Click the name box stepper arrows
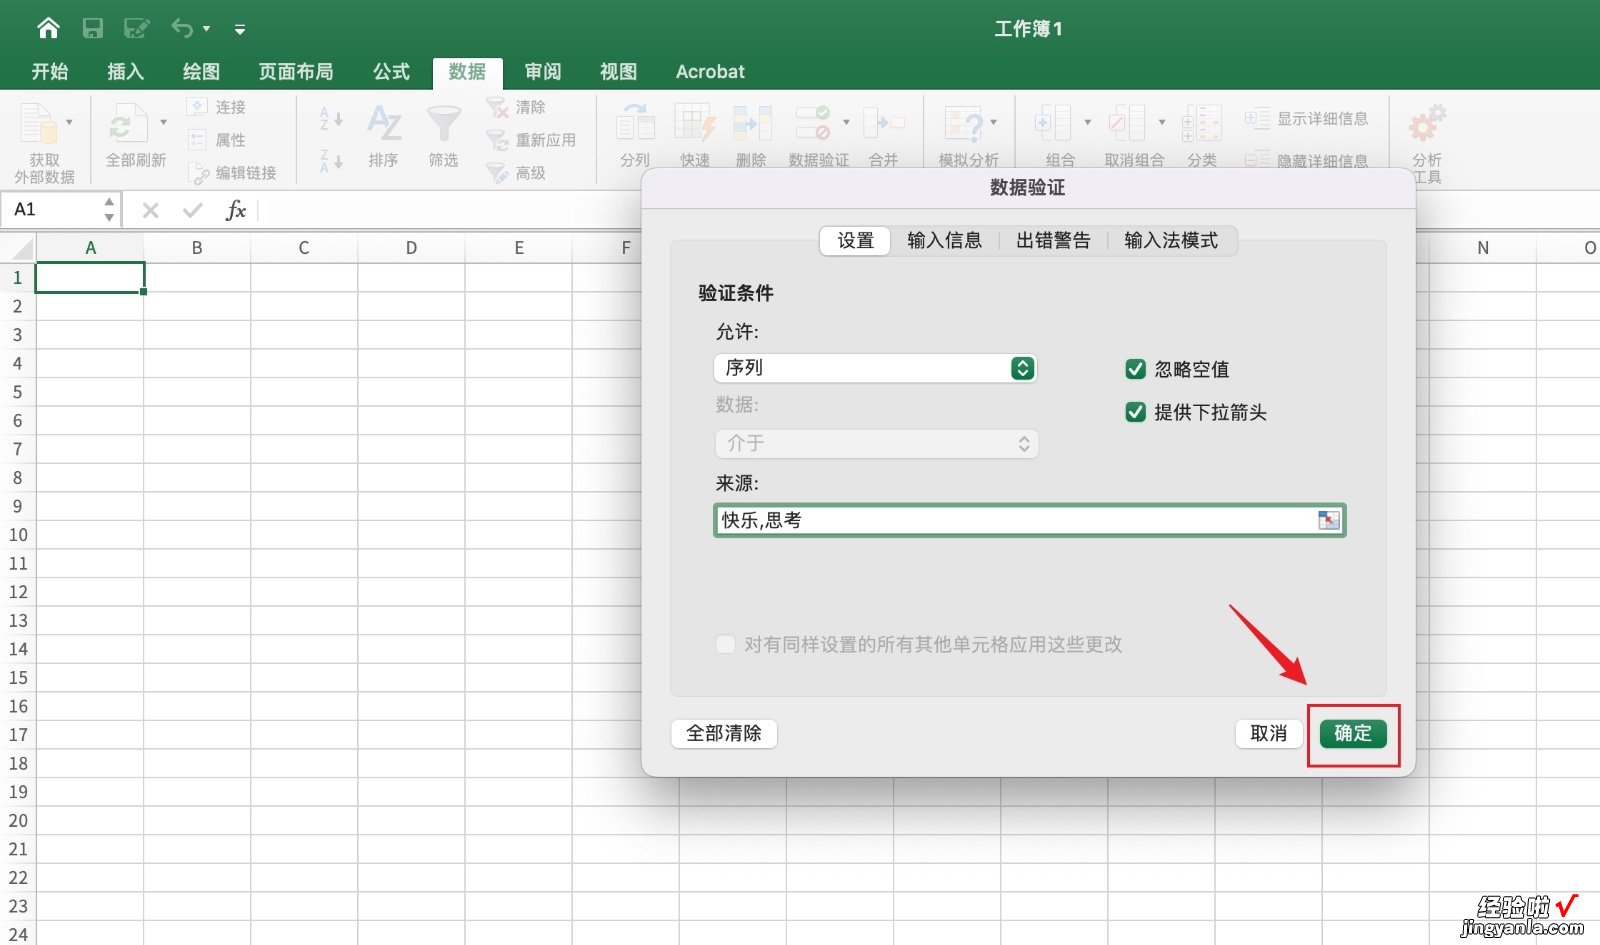Viewport: 1600px width, 945px height. click(109, 210)
